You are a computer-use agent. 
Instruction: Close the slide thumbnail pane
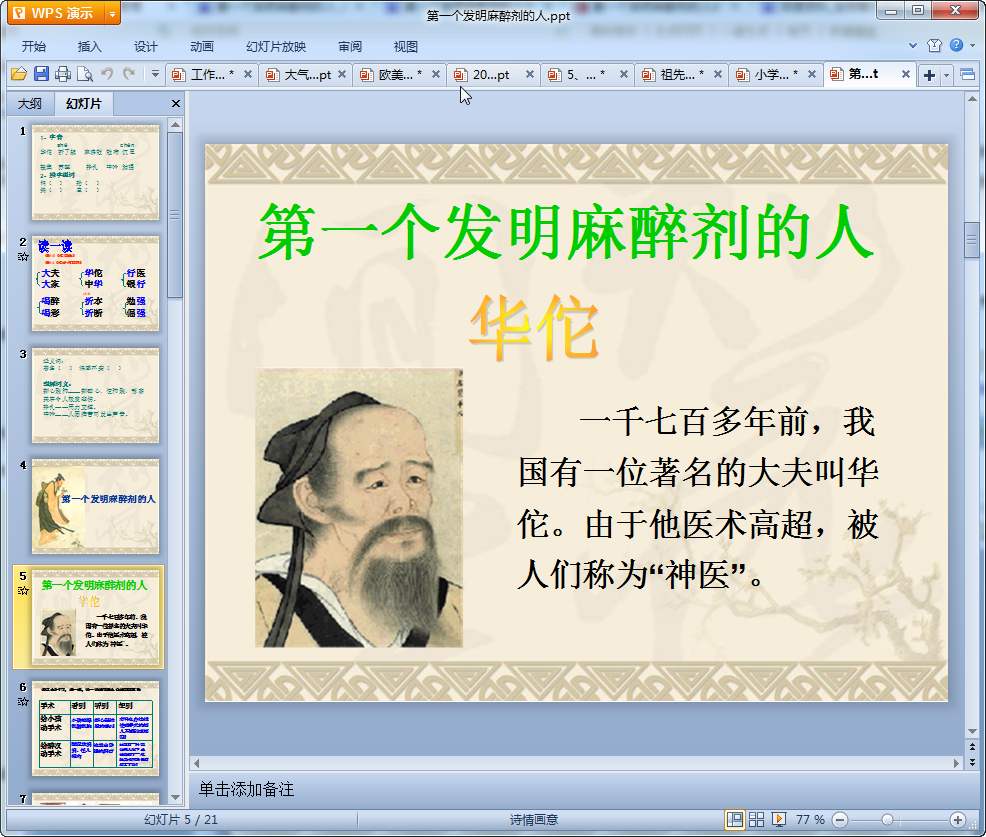[x=176, y=104]
